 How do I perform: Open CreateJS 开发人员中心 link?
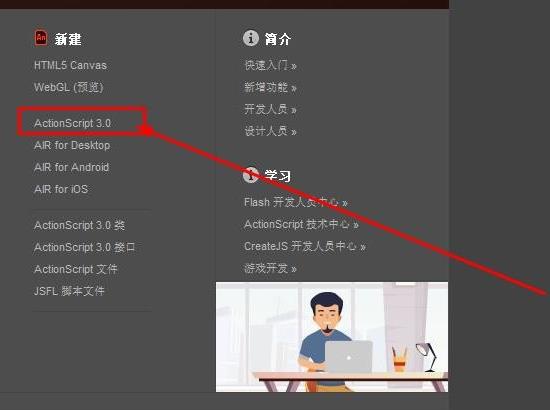[x=305, y=246]
